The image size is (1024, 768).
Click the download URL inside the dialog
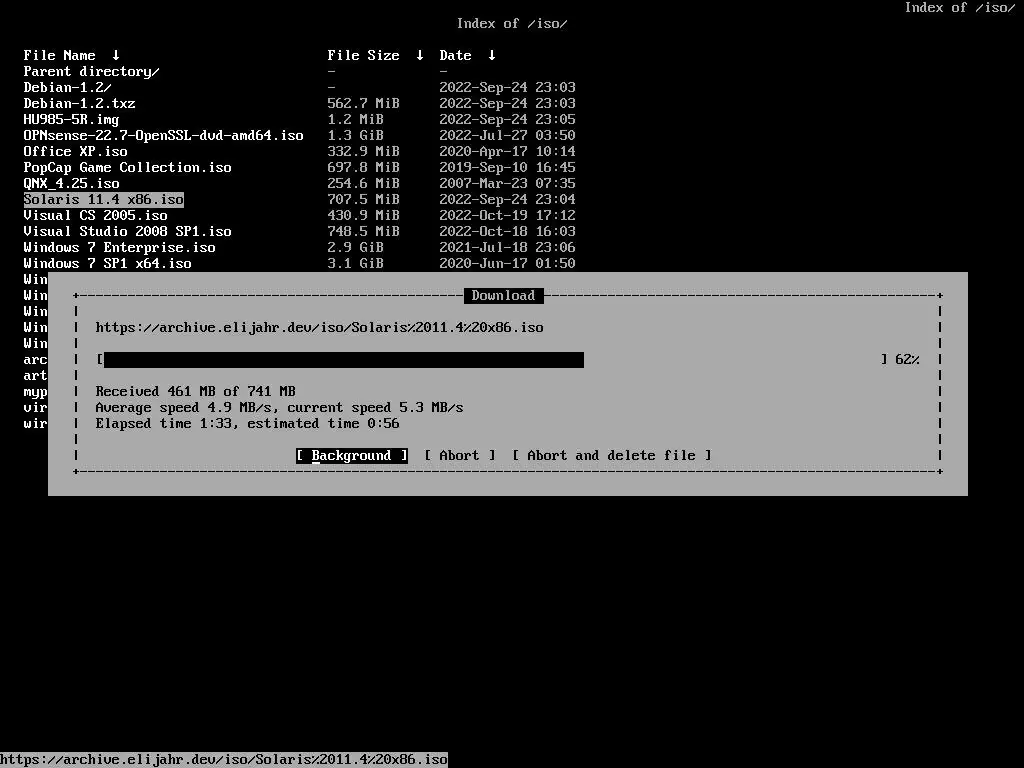[319, 327]
